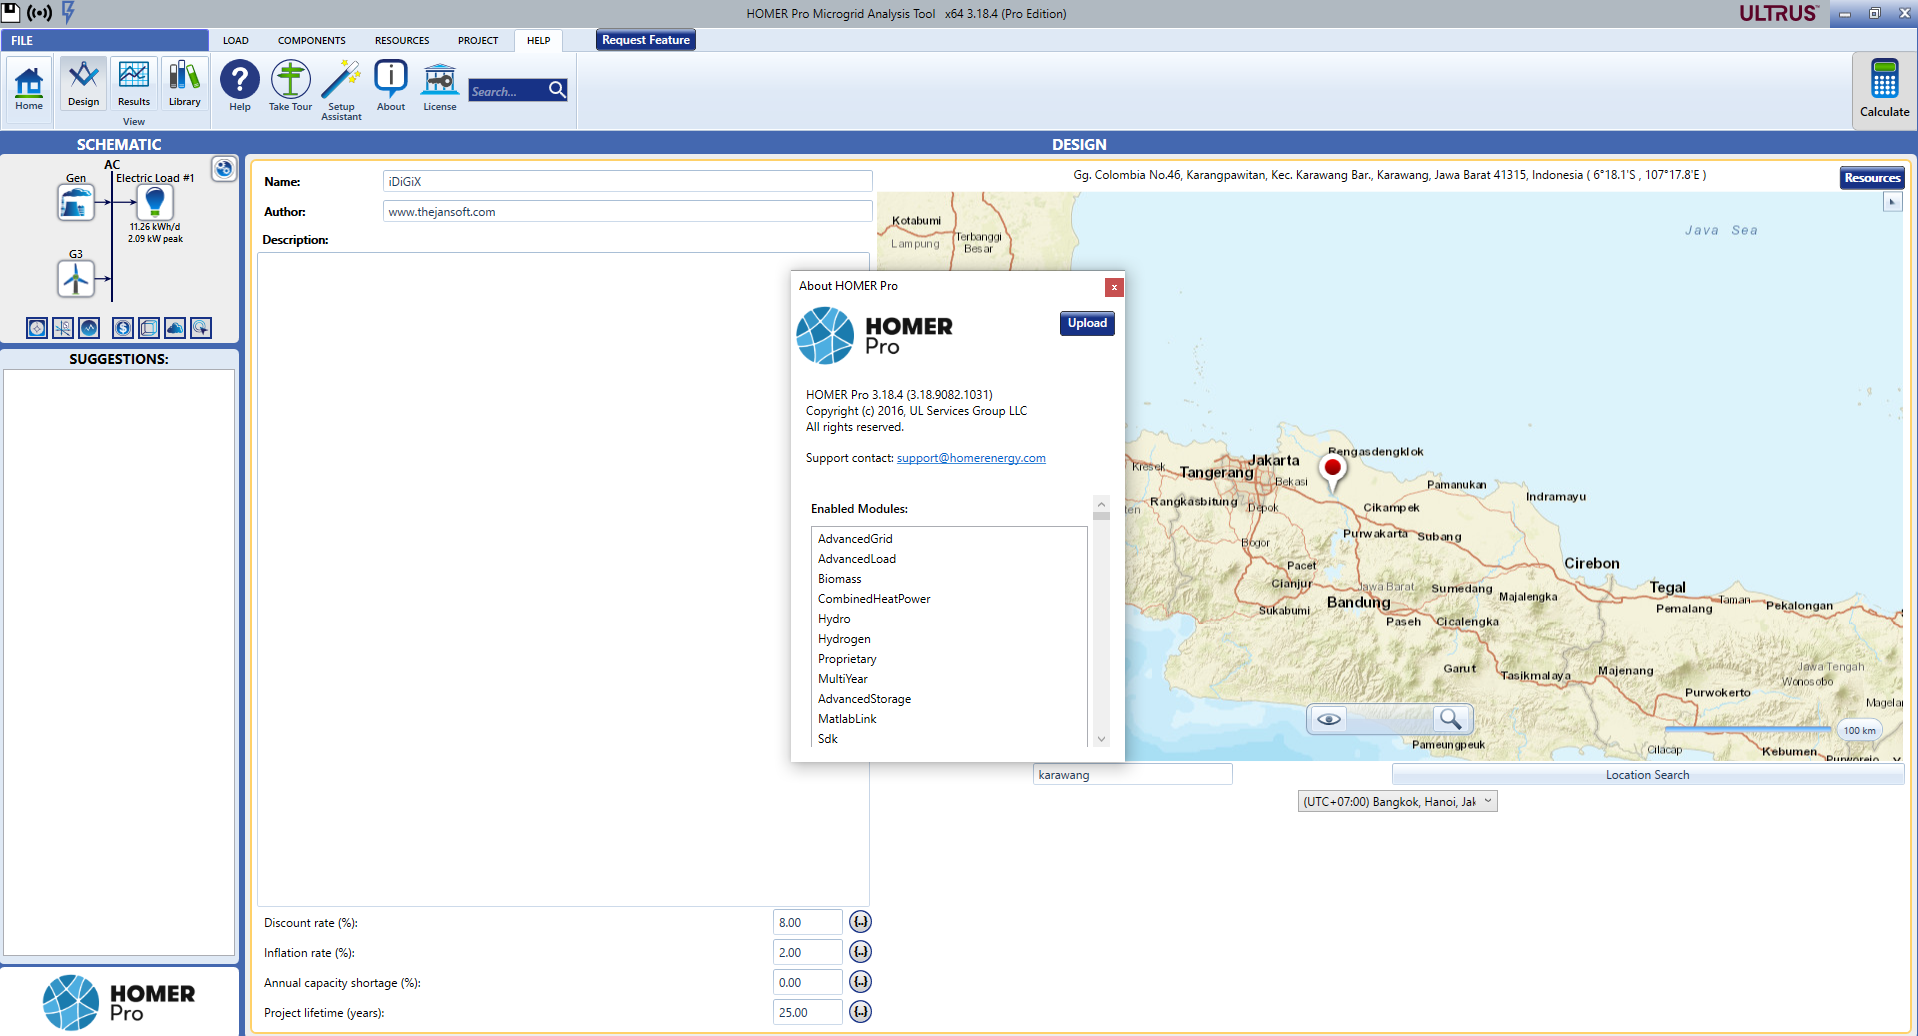1918x1036 pixels.
Task: Select AdvancedGrid in Enabled Modules
Action: point(855,539)
